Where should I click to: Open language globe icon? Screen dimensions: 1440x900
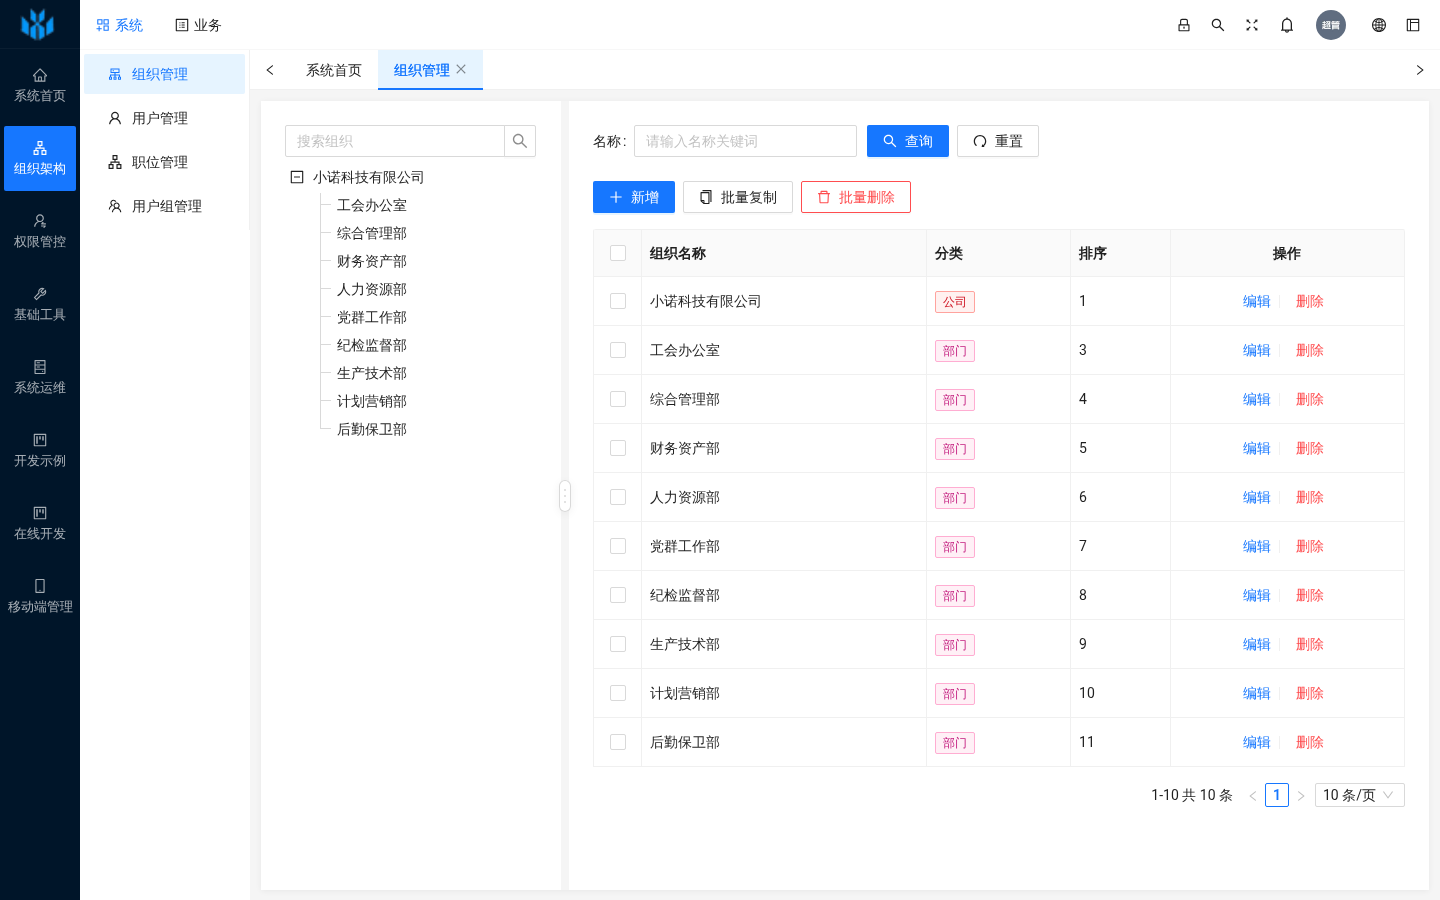[x=1379, y=25]
